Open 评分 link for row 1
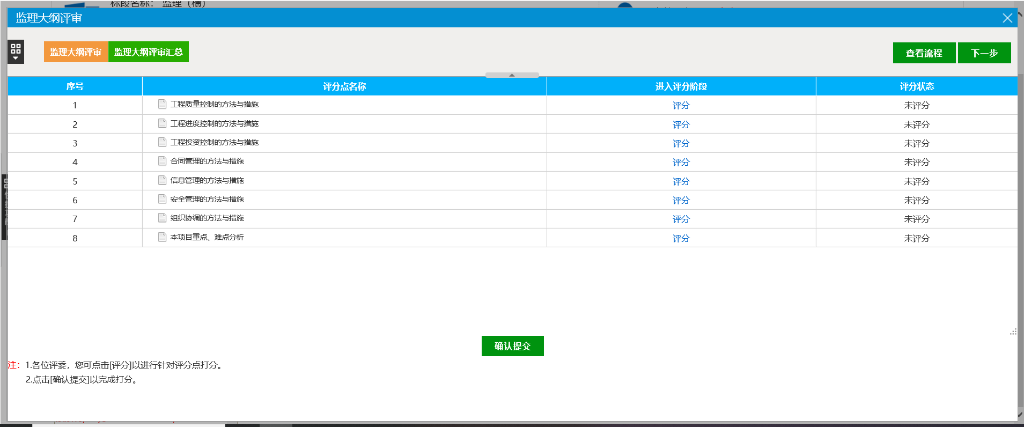 [681, 105]
